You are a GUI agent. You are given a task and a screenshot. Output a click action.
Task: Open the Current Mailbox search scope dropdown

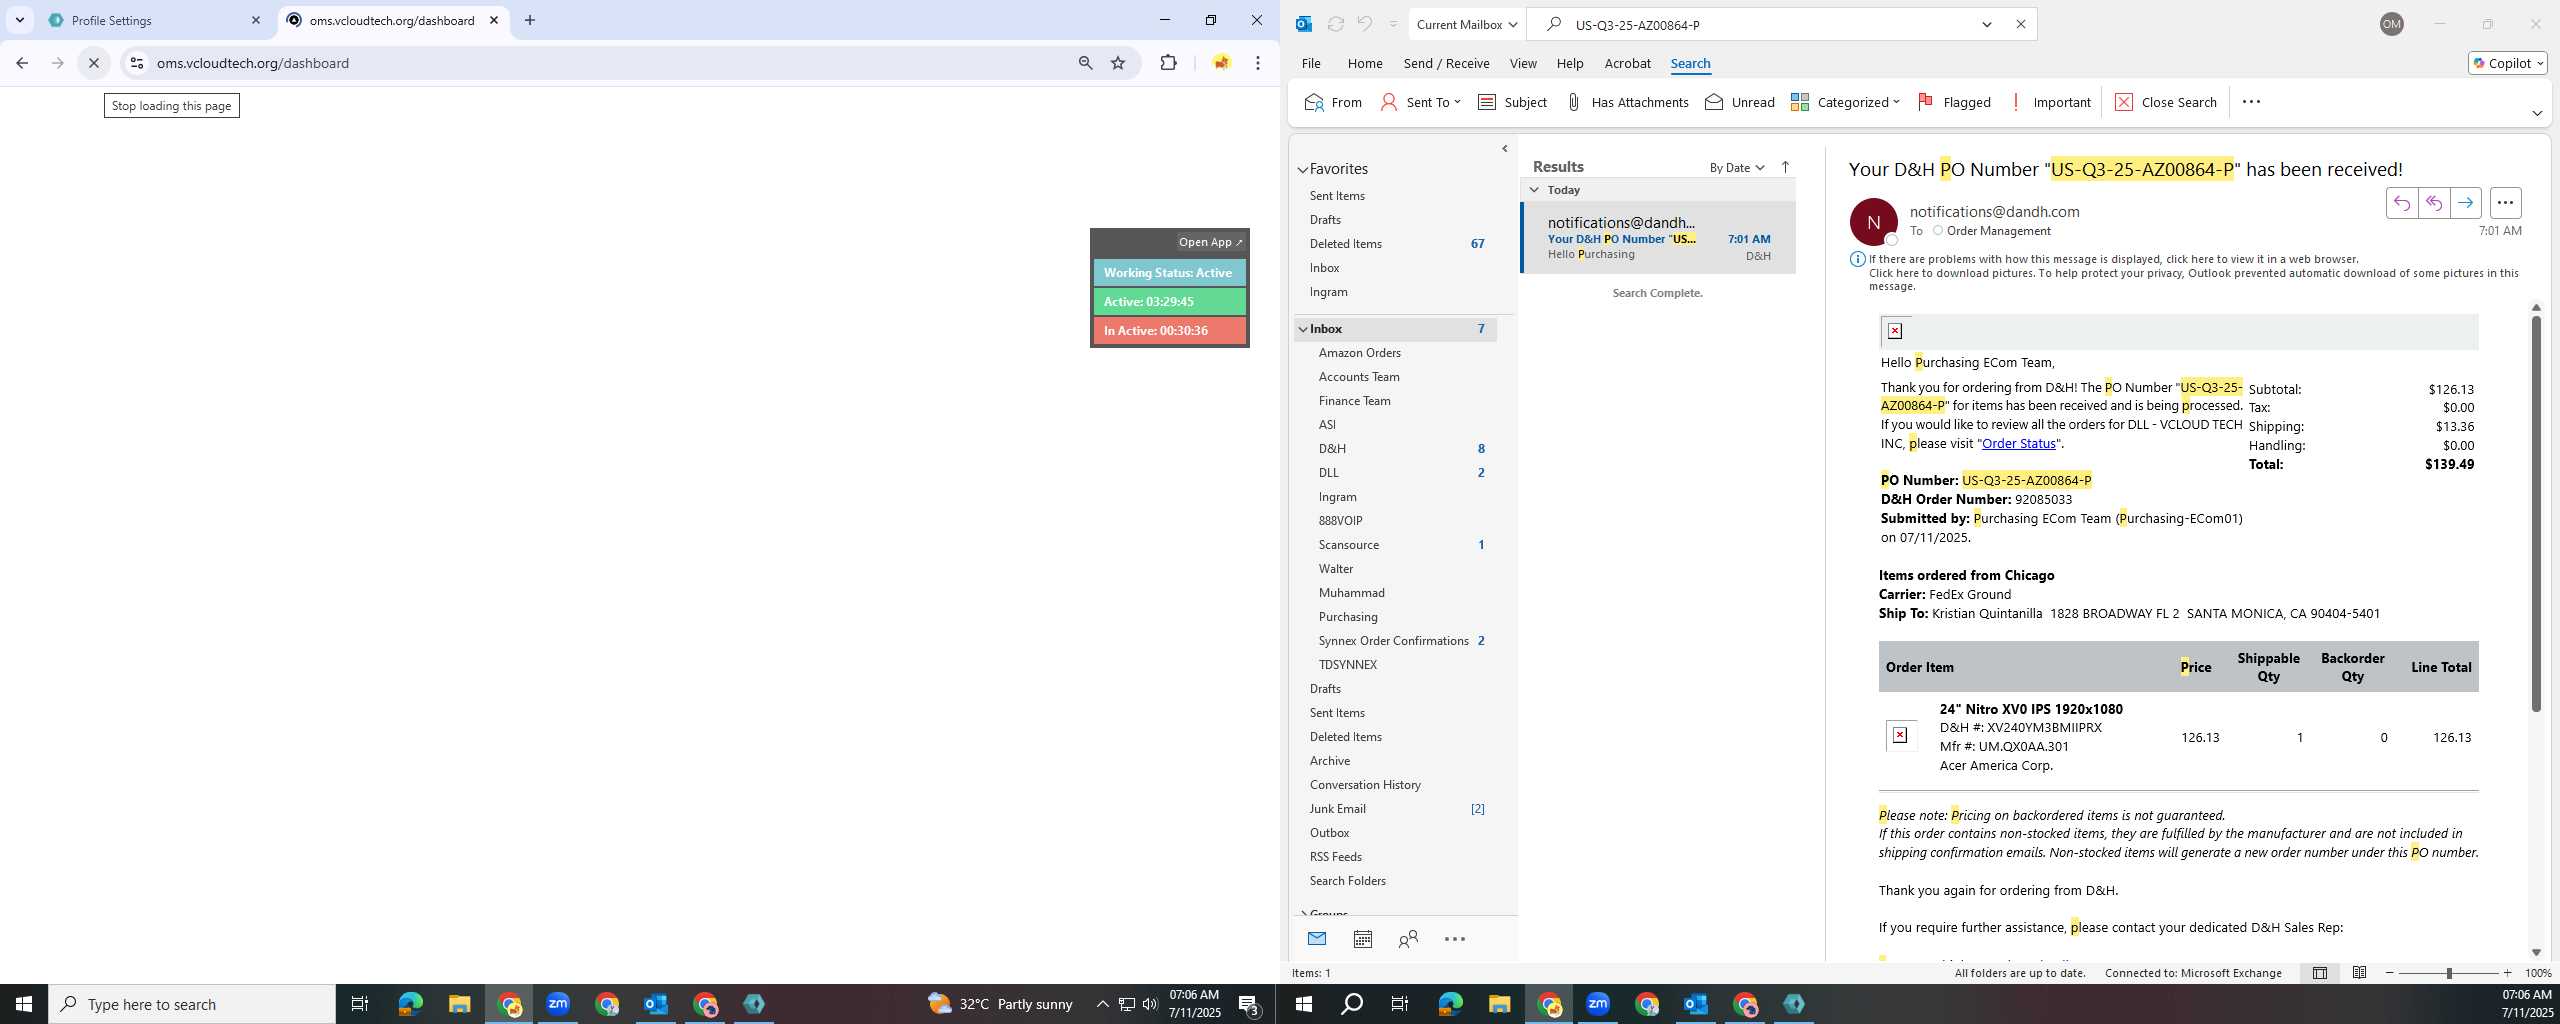(x=1467, y=24)
